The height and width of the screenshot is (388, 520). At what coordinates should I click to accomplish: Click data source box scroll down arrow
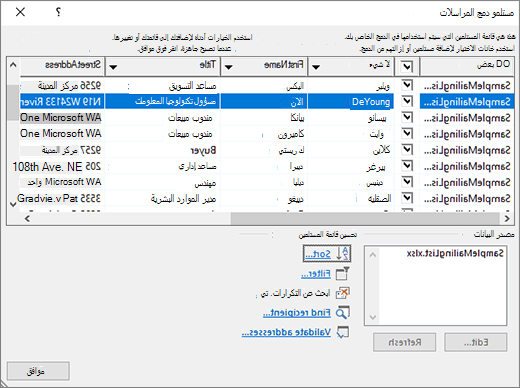[373, 317]
